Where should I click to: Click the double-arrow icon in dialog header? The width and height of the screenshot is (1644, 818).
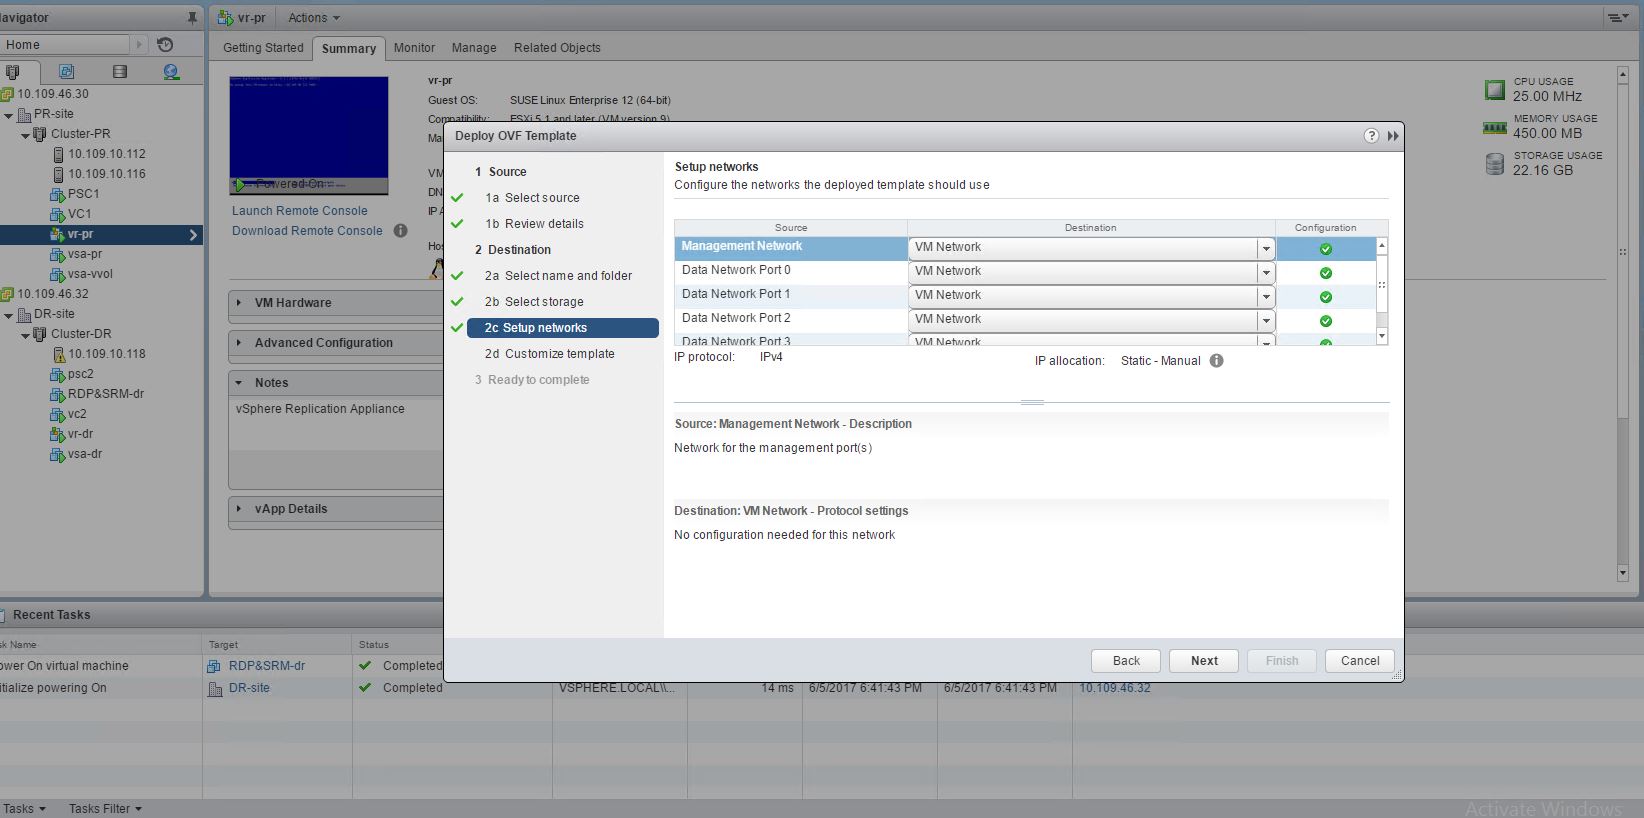pos(1393,136)
